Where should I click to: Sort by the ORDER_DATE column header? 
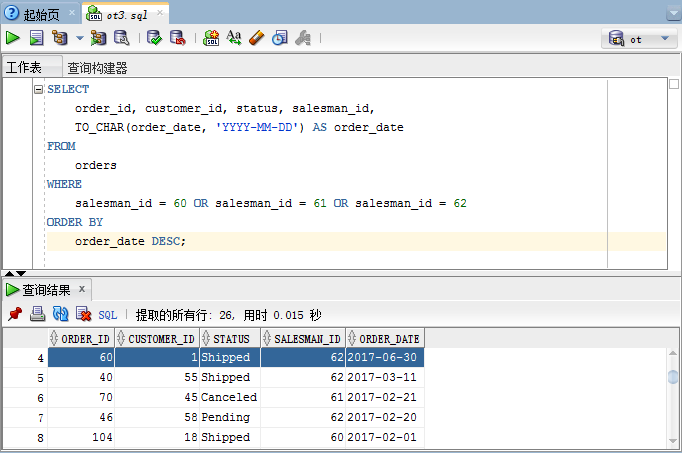[389, 339]
